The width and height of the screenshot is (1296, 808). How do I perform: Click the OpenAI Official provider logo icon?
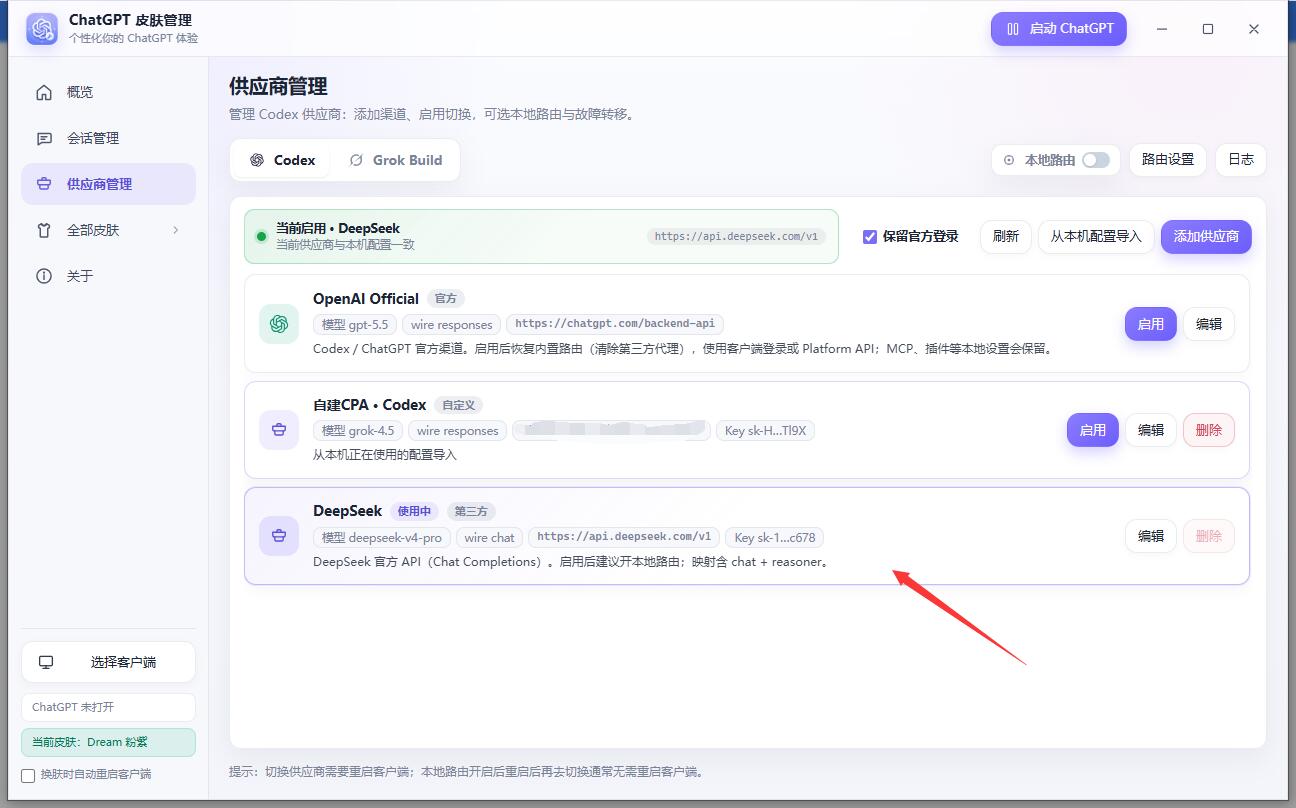[279, 324]
